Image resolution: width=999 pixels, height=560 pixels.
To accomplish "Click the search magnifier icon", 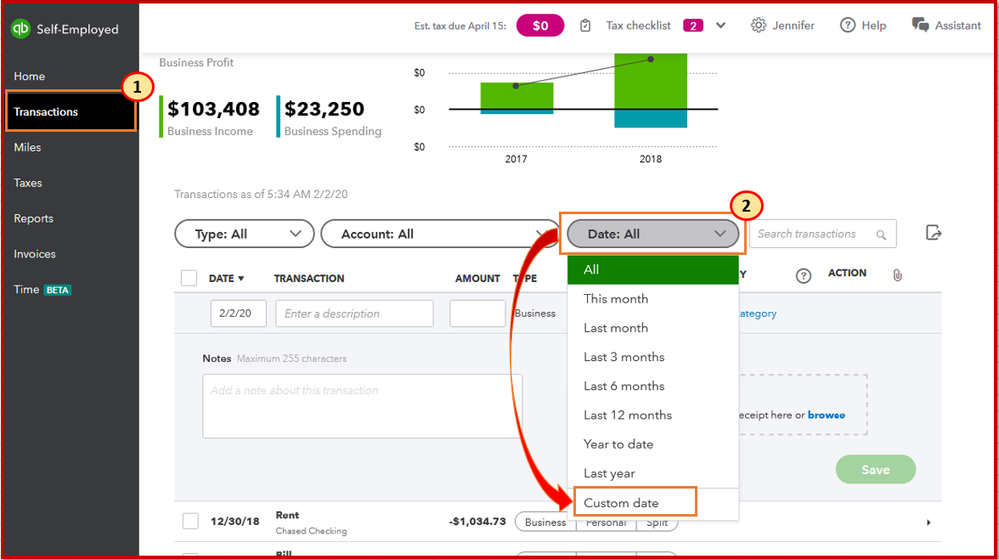I will tap(880, 234).
